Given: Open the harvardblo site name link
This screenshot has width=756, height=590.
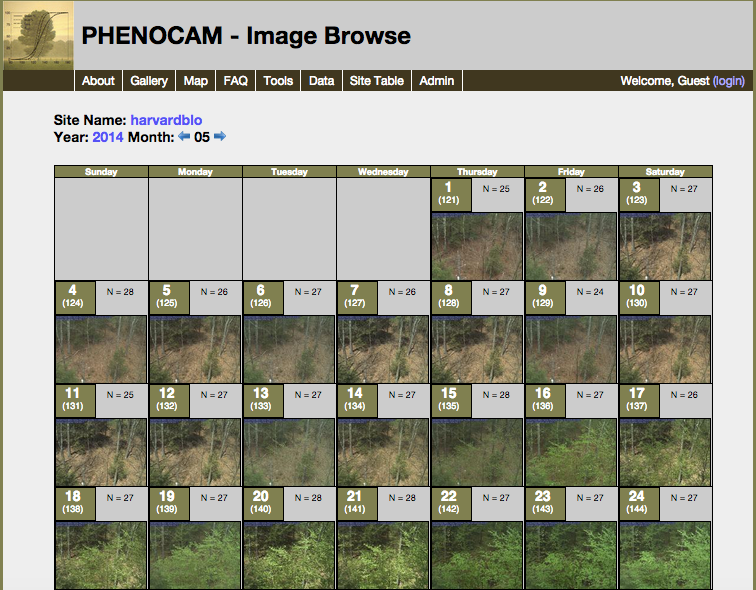Looking at the screenshot, I should [166, 120].
